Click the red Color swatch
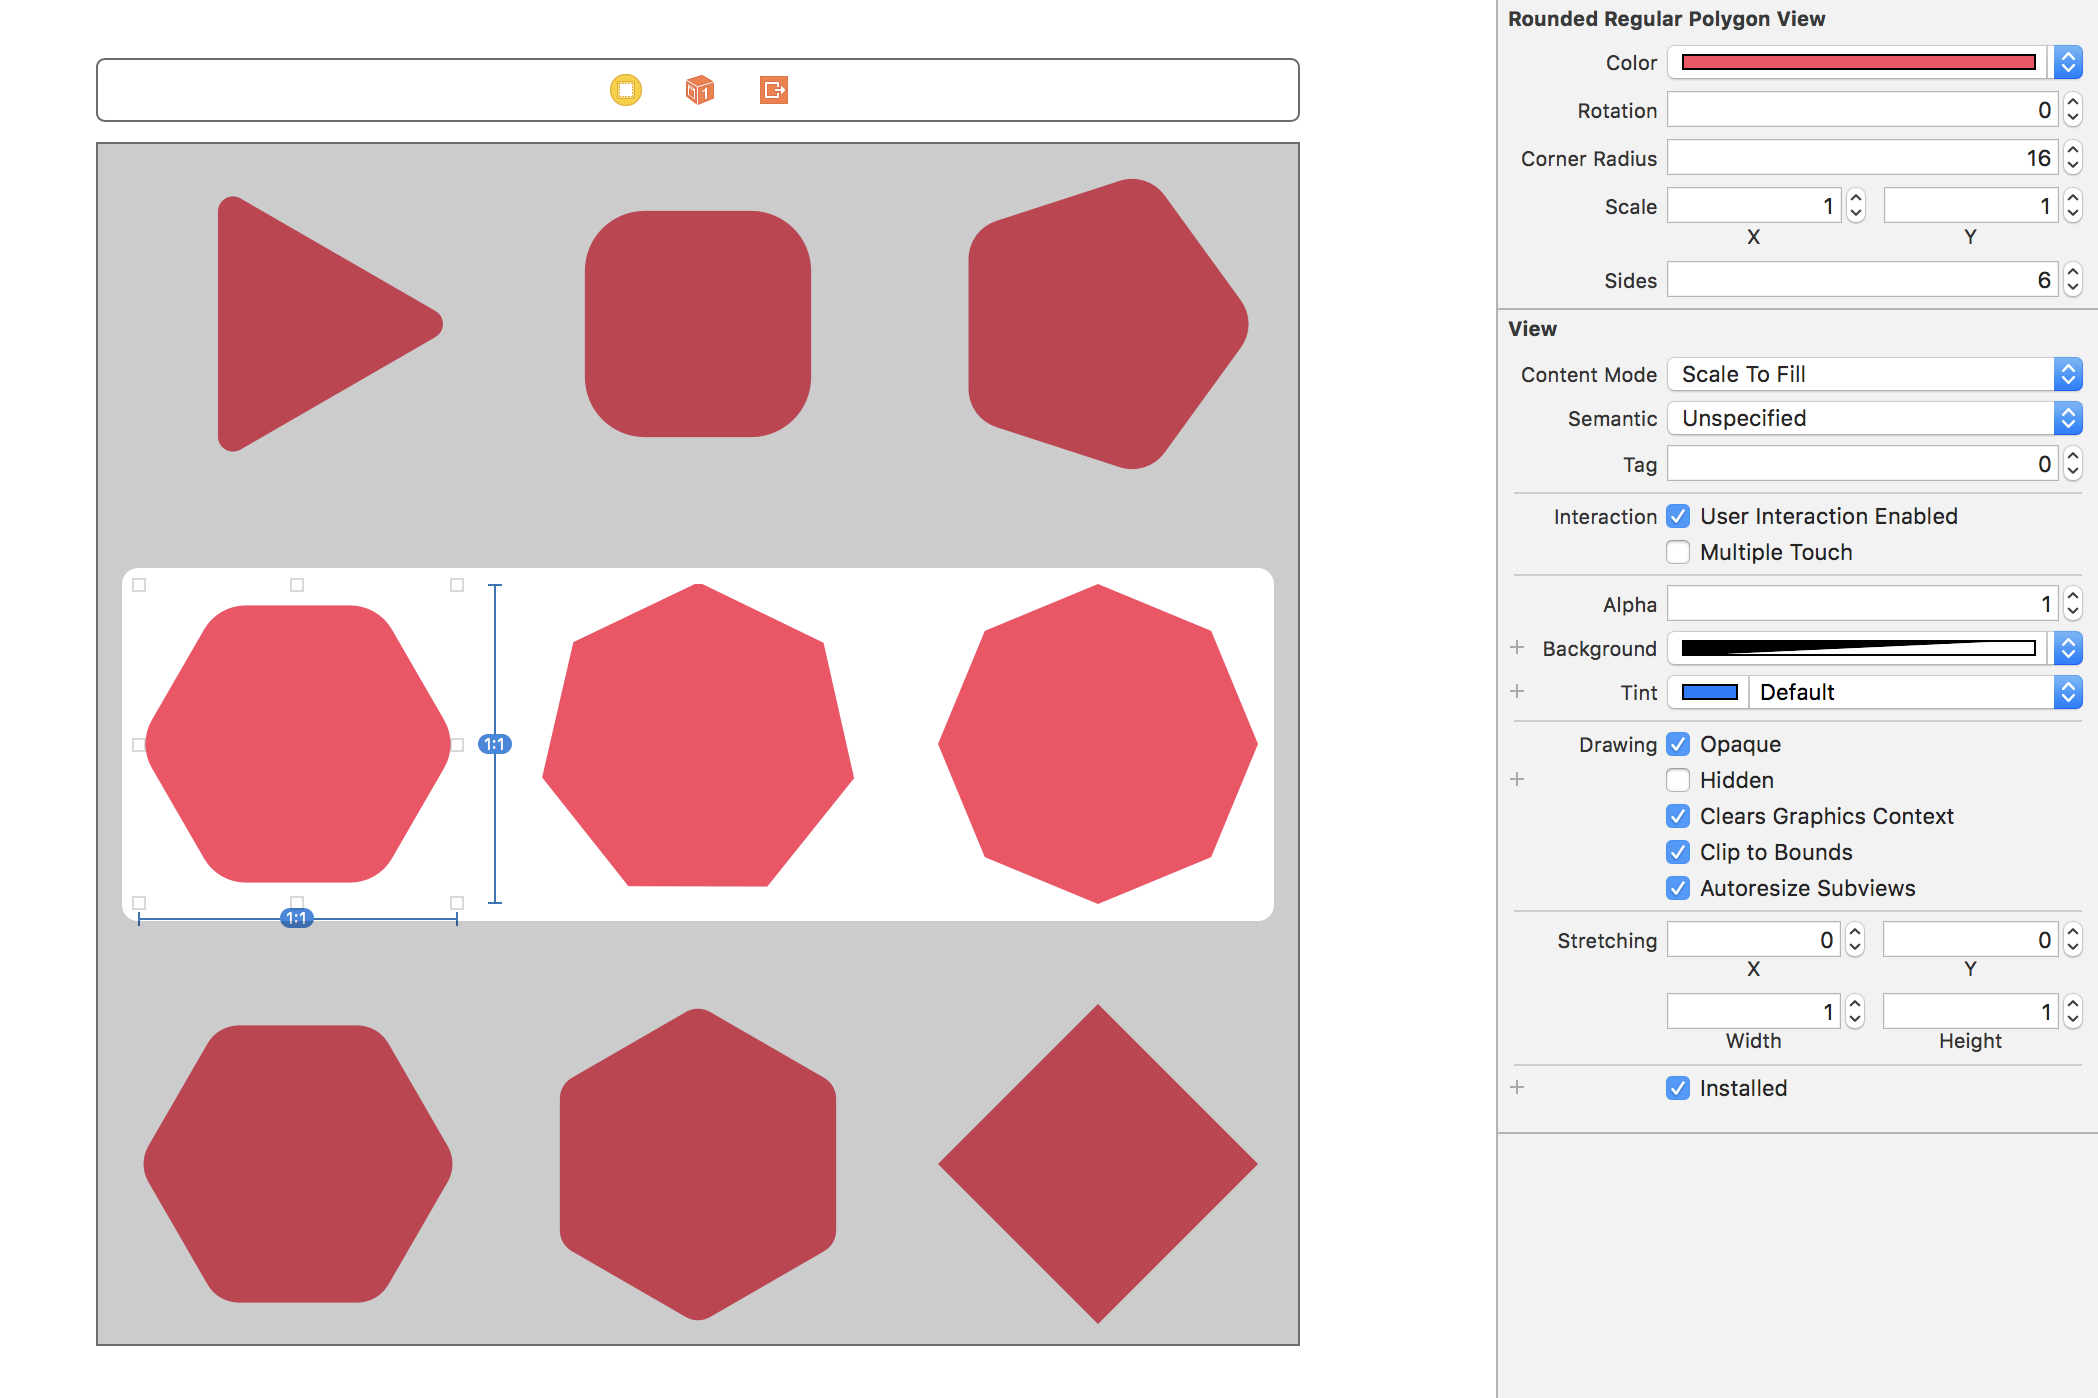This screenshot has height=1398, width=2098. [1858, 62]
